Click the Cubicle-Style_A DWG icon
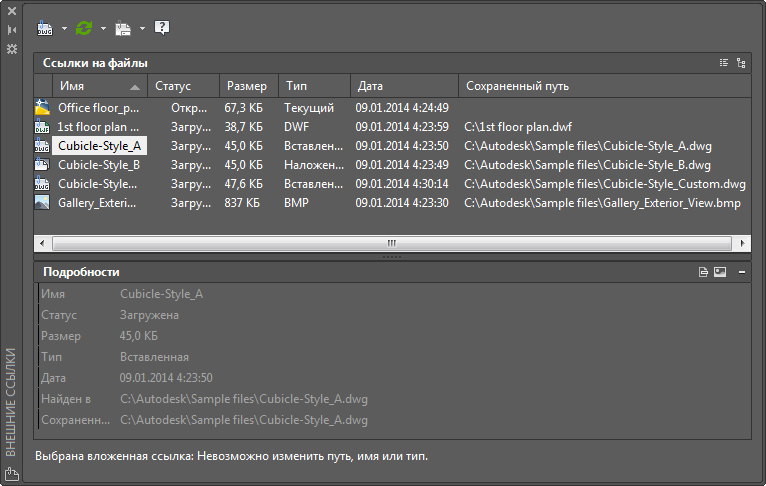766x486 pixels. 42,146
